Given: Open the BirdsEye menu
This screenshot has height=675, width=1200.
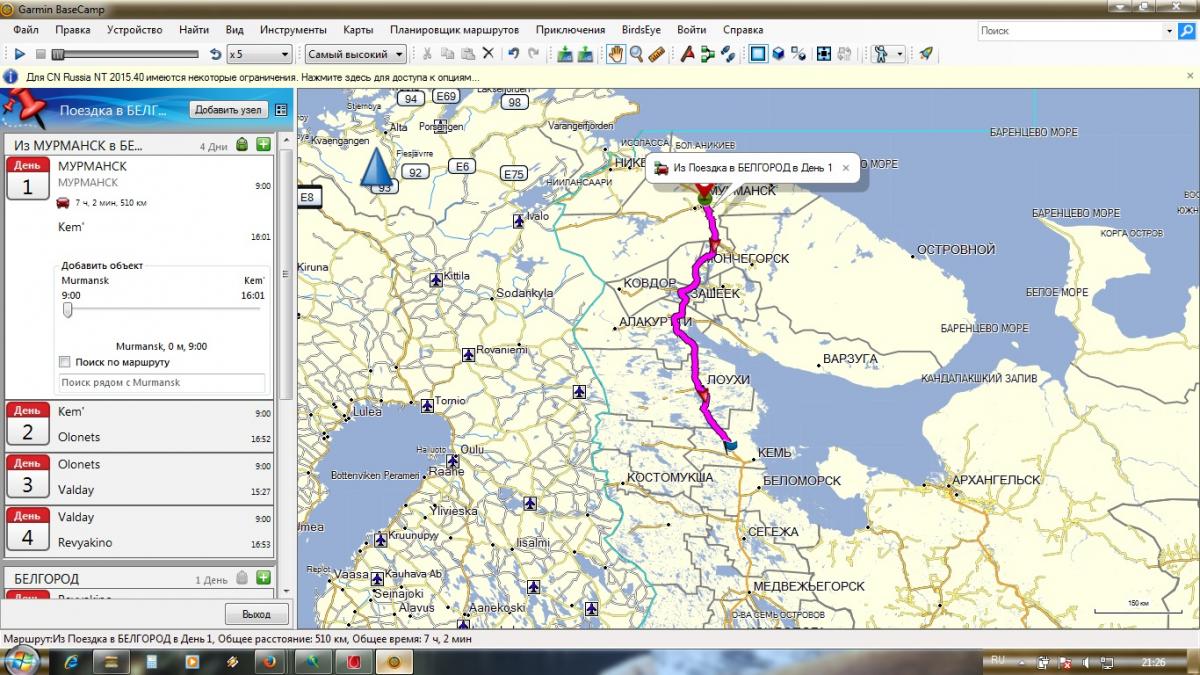Looking at the screenshot, I should click(x=640, y=30).
